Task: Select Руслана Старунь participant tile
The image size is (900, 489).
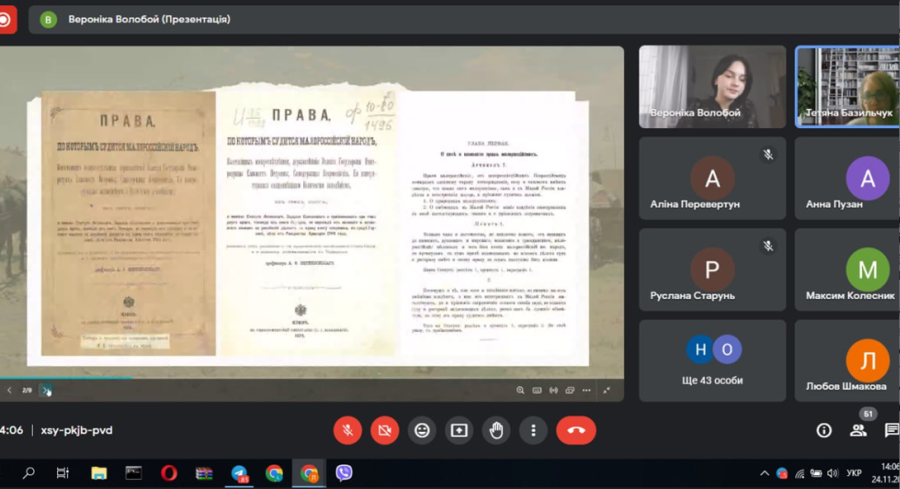Action: coord(712,270)
